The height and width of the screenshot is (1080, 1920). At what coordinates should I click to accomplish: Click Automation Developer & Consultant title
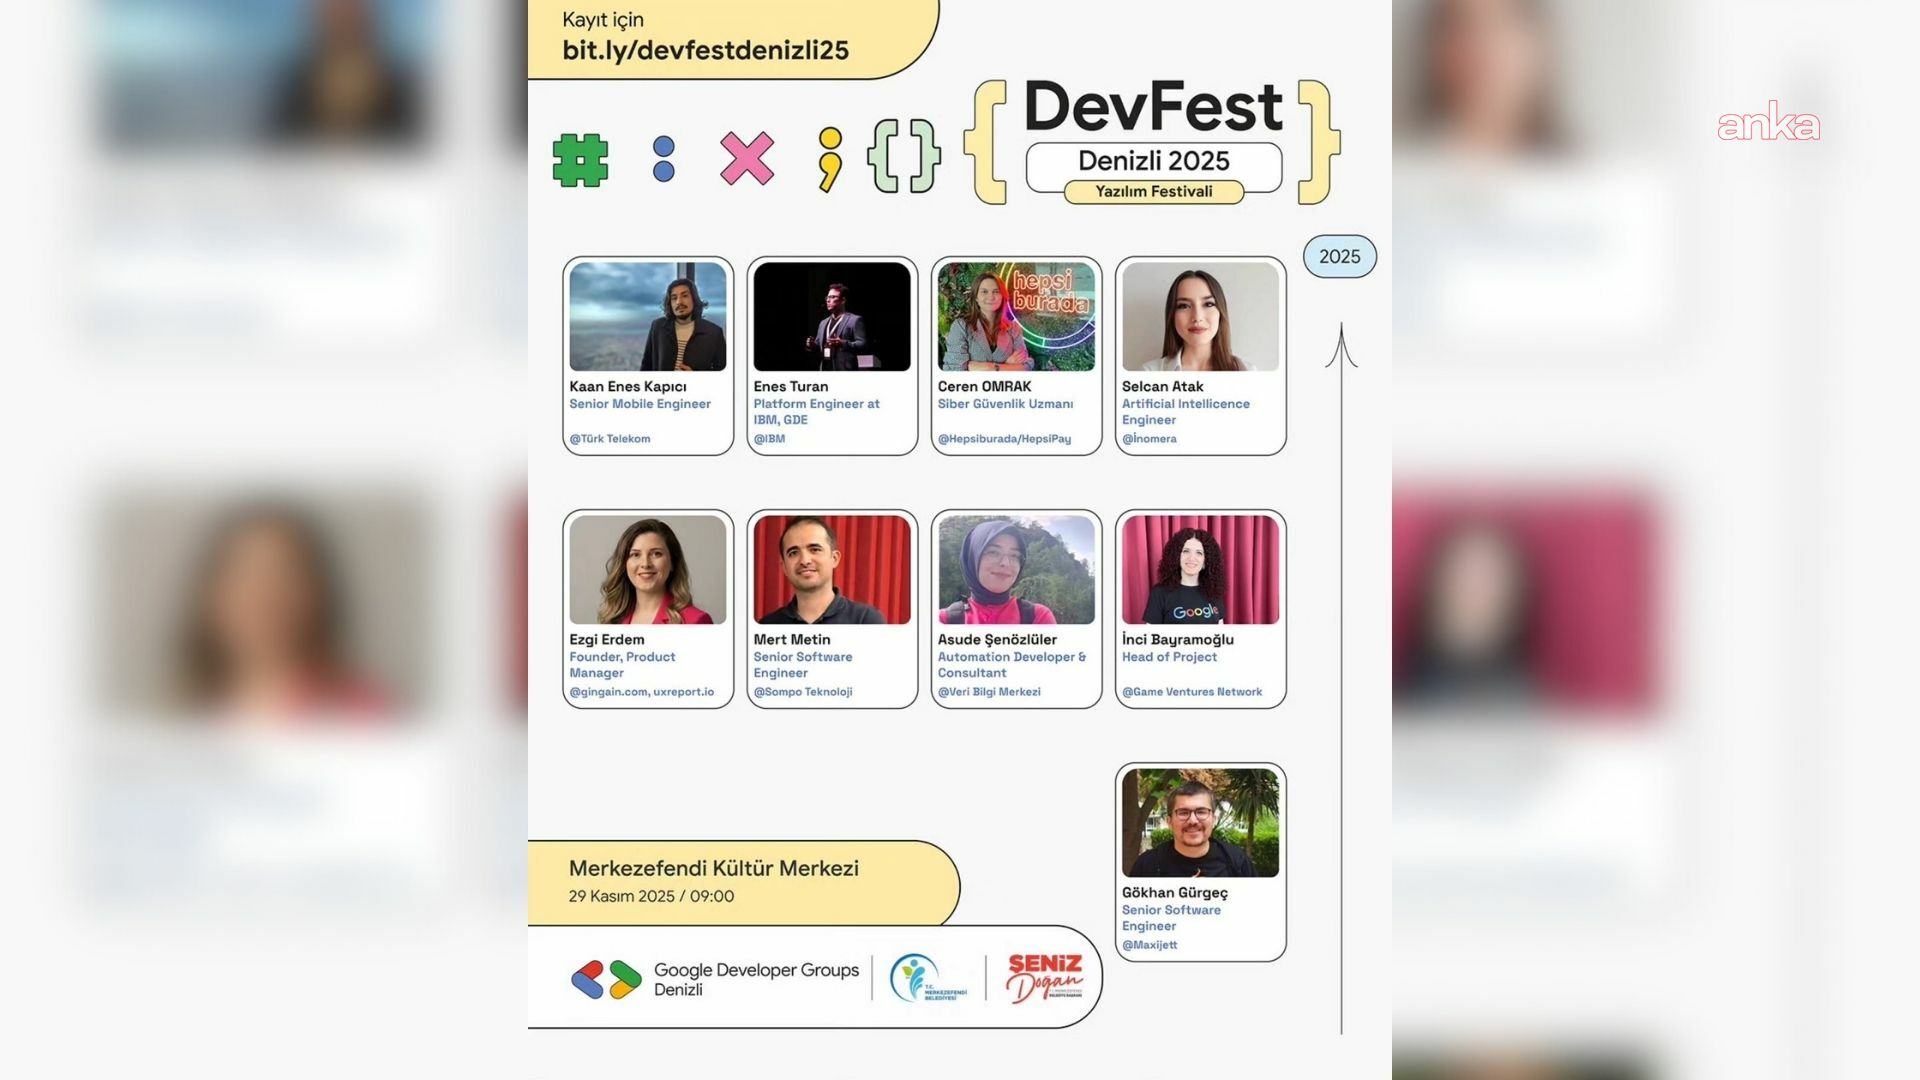click(1012, 665)
